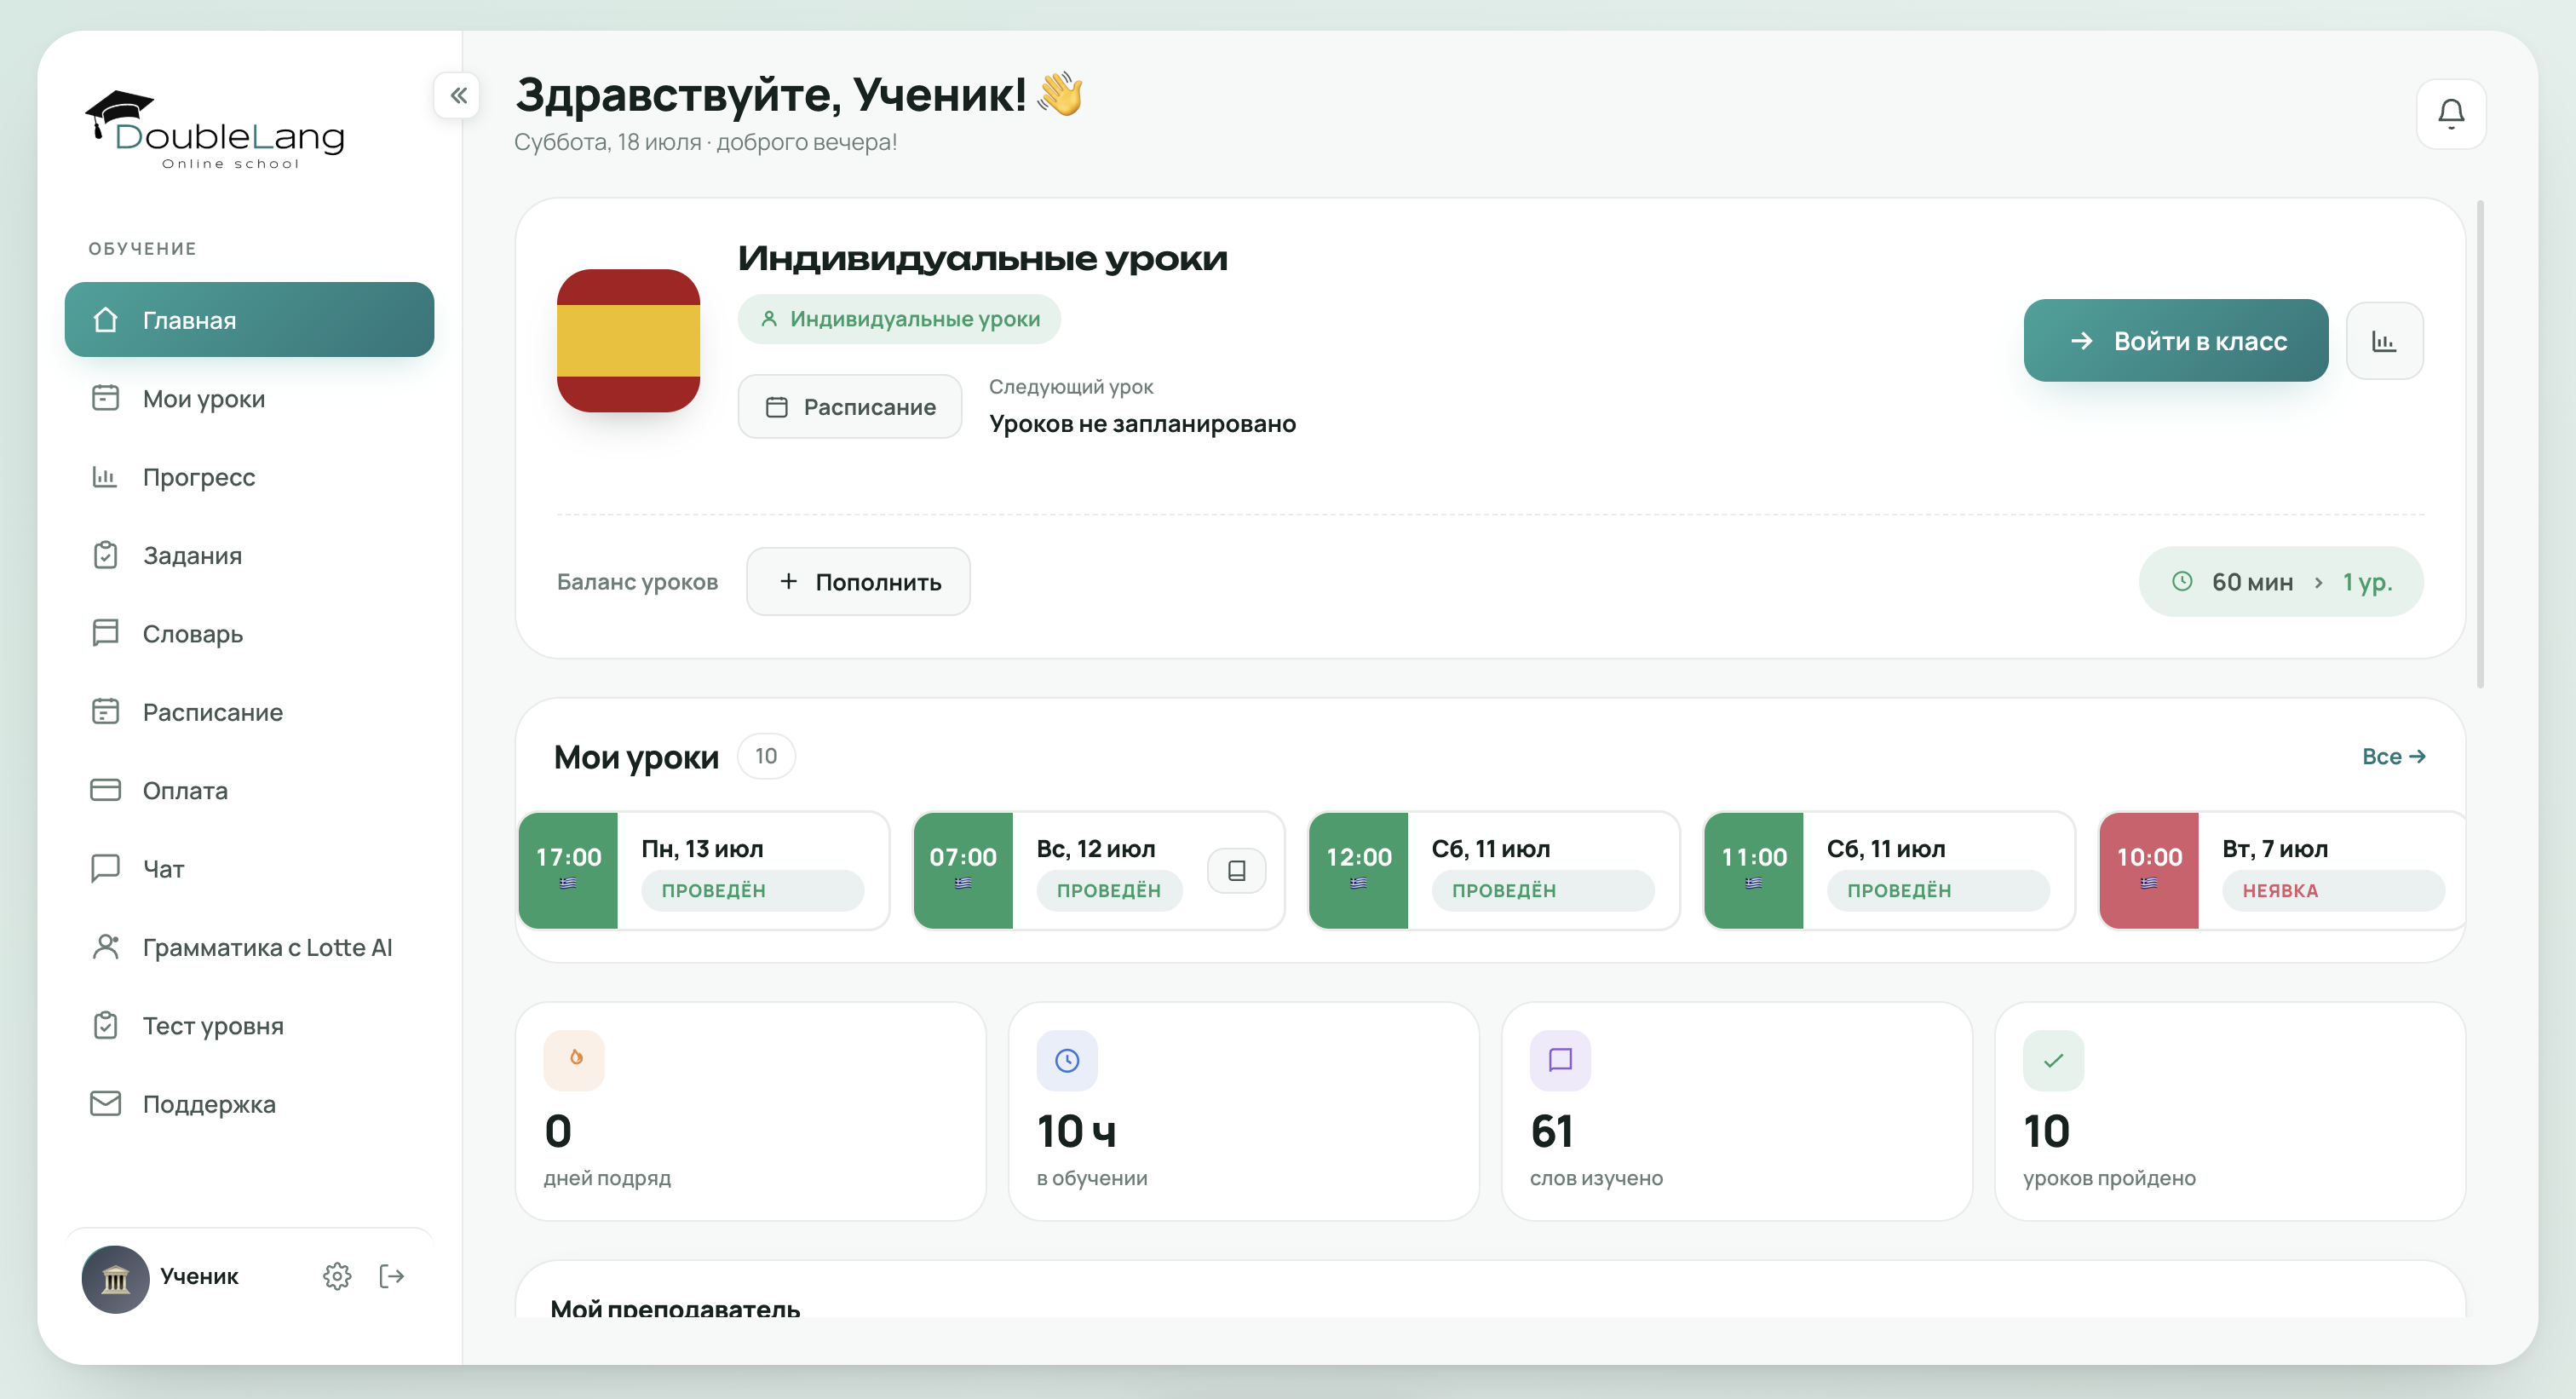Go to Мои уроки in sidebar

coord(249,398)
